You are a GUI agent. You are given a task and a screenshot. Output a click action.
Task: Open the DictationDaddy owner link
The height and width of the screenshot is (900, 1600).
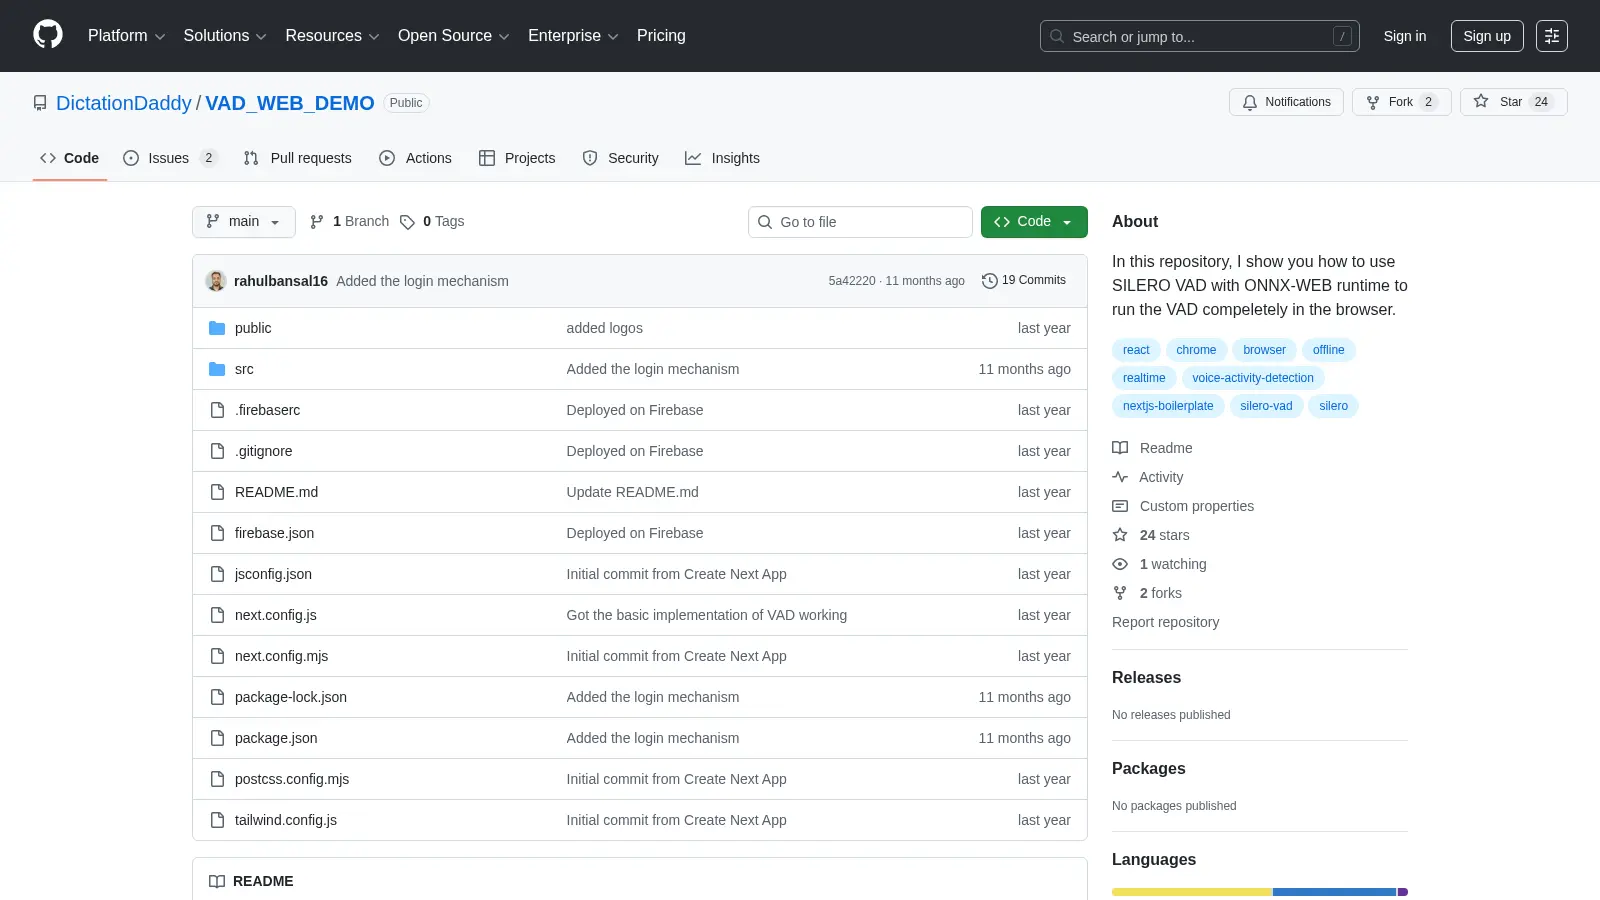[x=123, y=103]
